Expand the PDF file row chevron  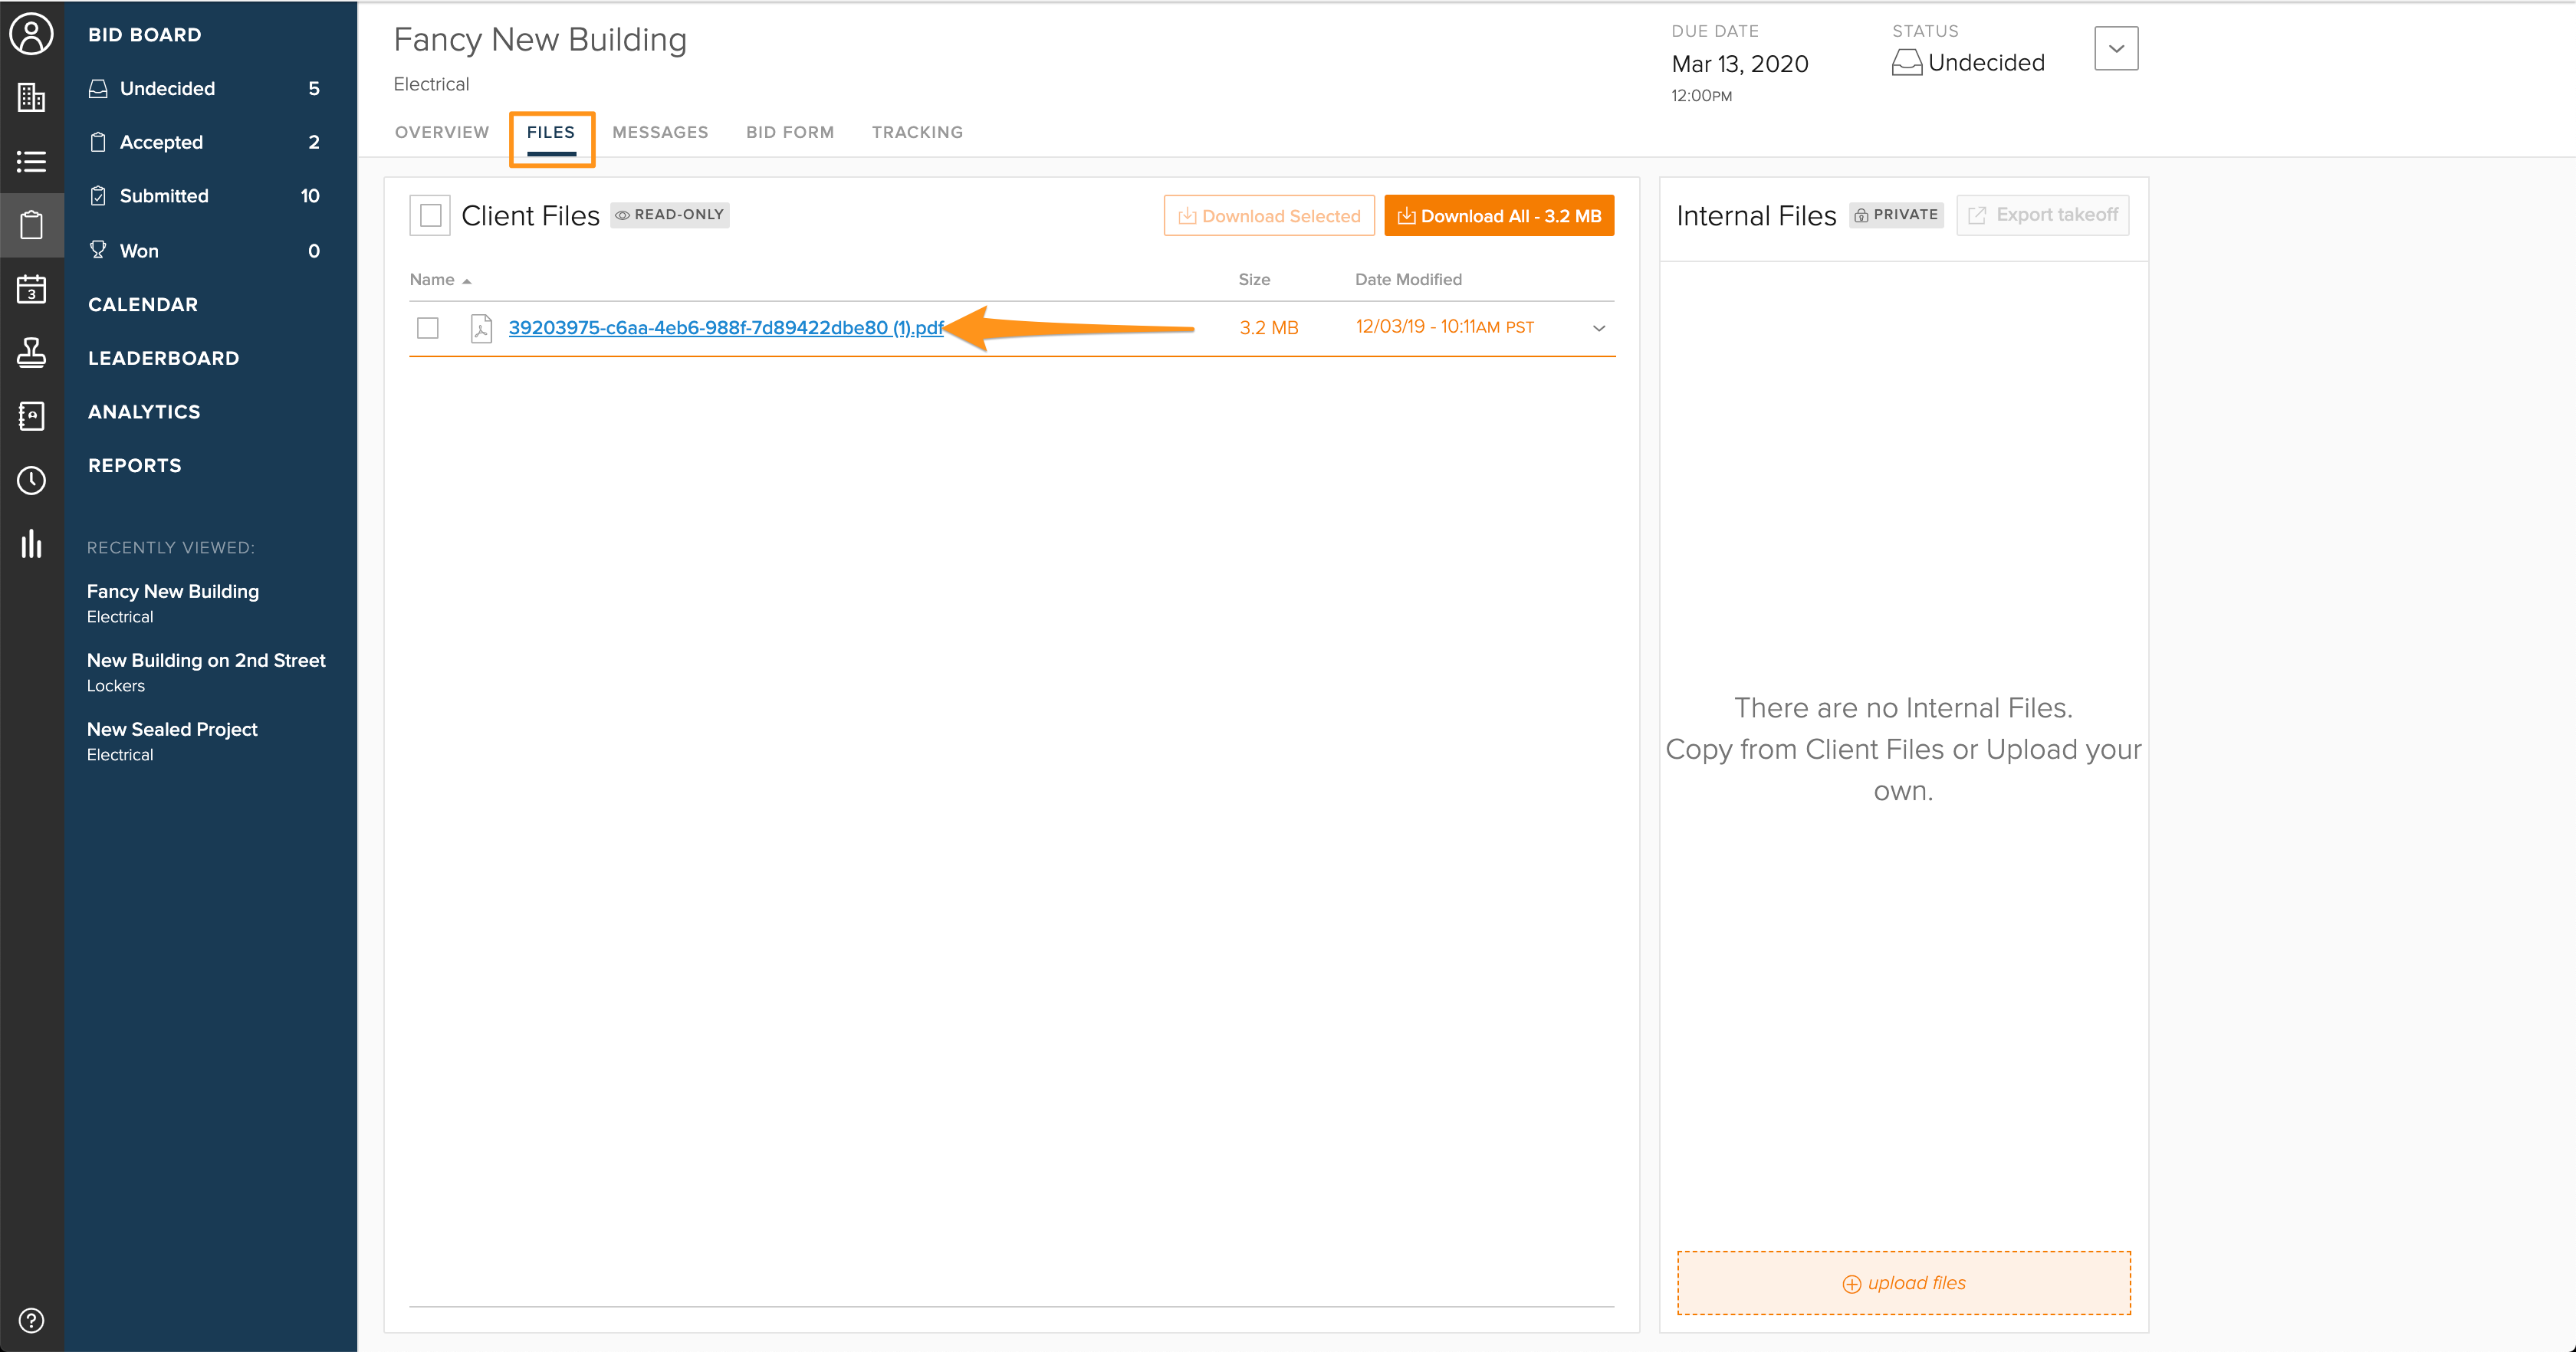[x=1598, y=328]
